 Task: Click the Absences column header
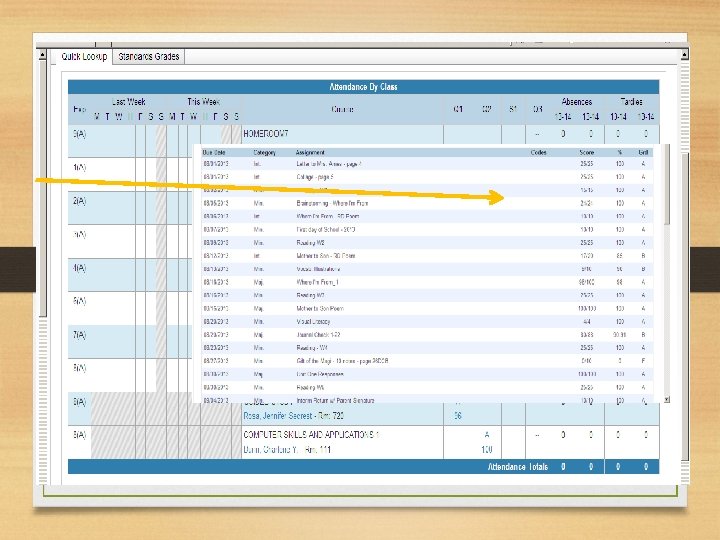[x=576, y=101]
